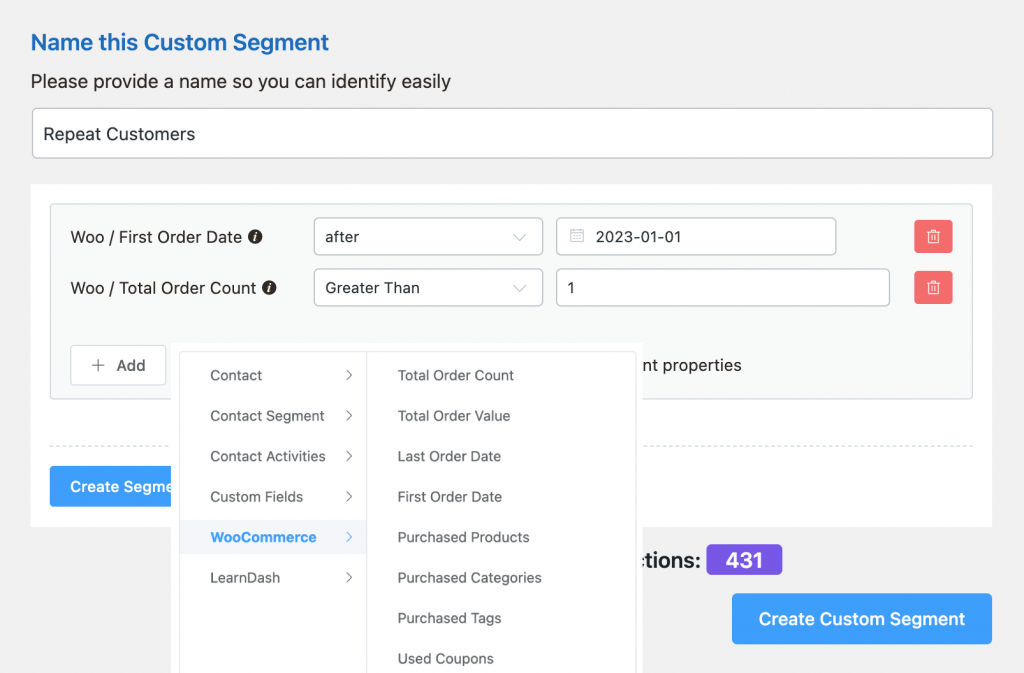Open Custom Fields menu category
The image size is (1024, 673).
click(x=273, y=497)
